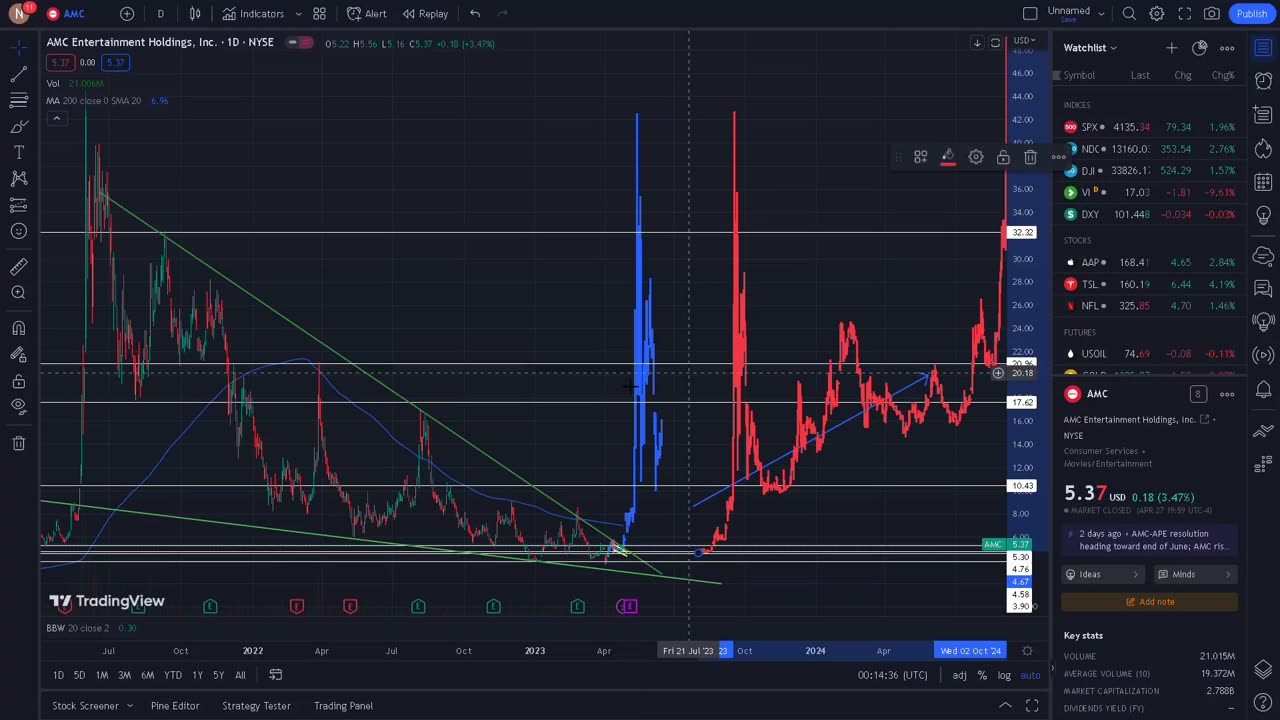The image size is (1280, 720).
Task: Select USOIL row in the watchlist
Action: point(1149,354)
